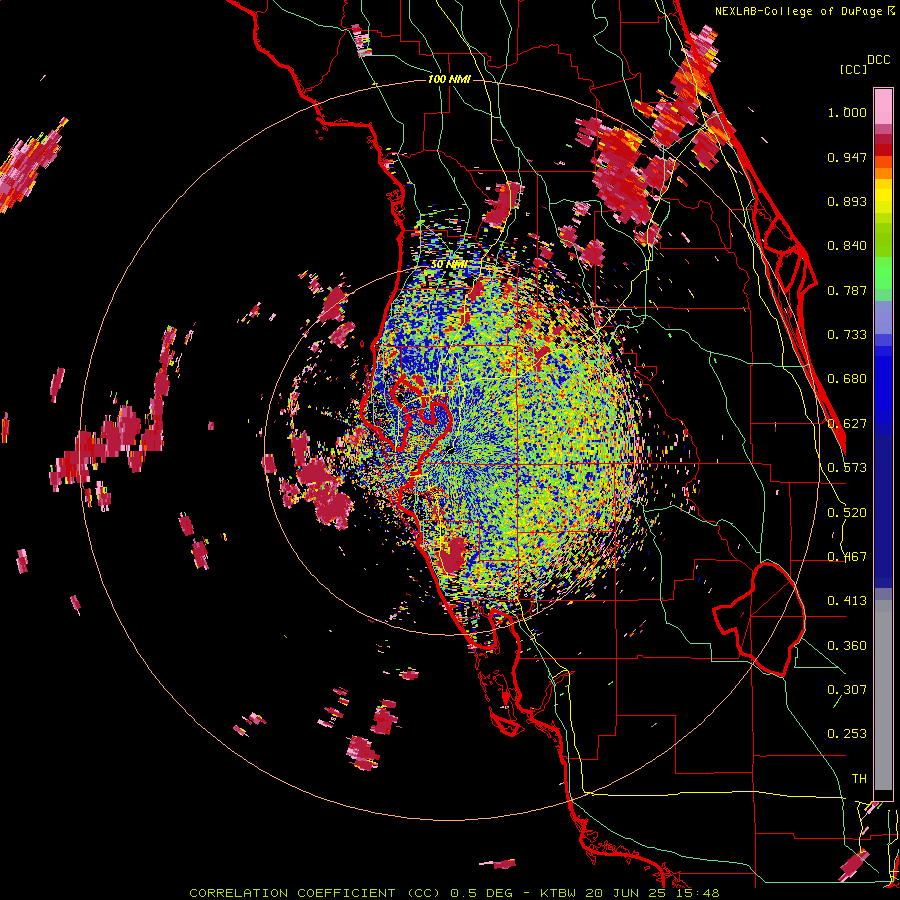Click the 100 NMI range ring label
900x900 pixels.
point(449,79)
